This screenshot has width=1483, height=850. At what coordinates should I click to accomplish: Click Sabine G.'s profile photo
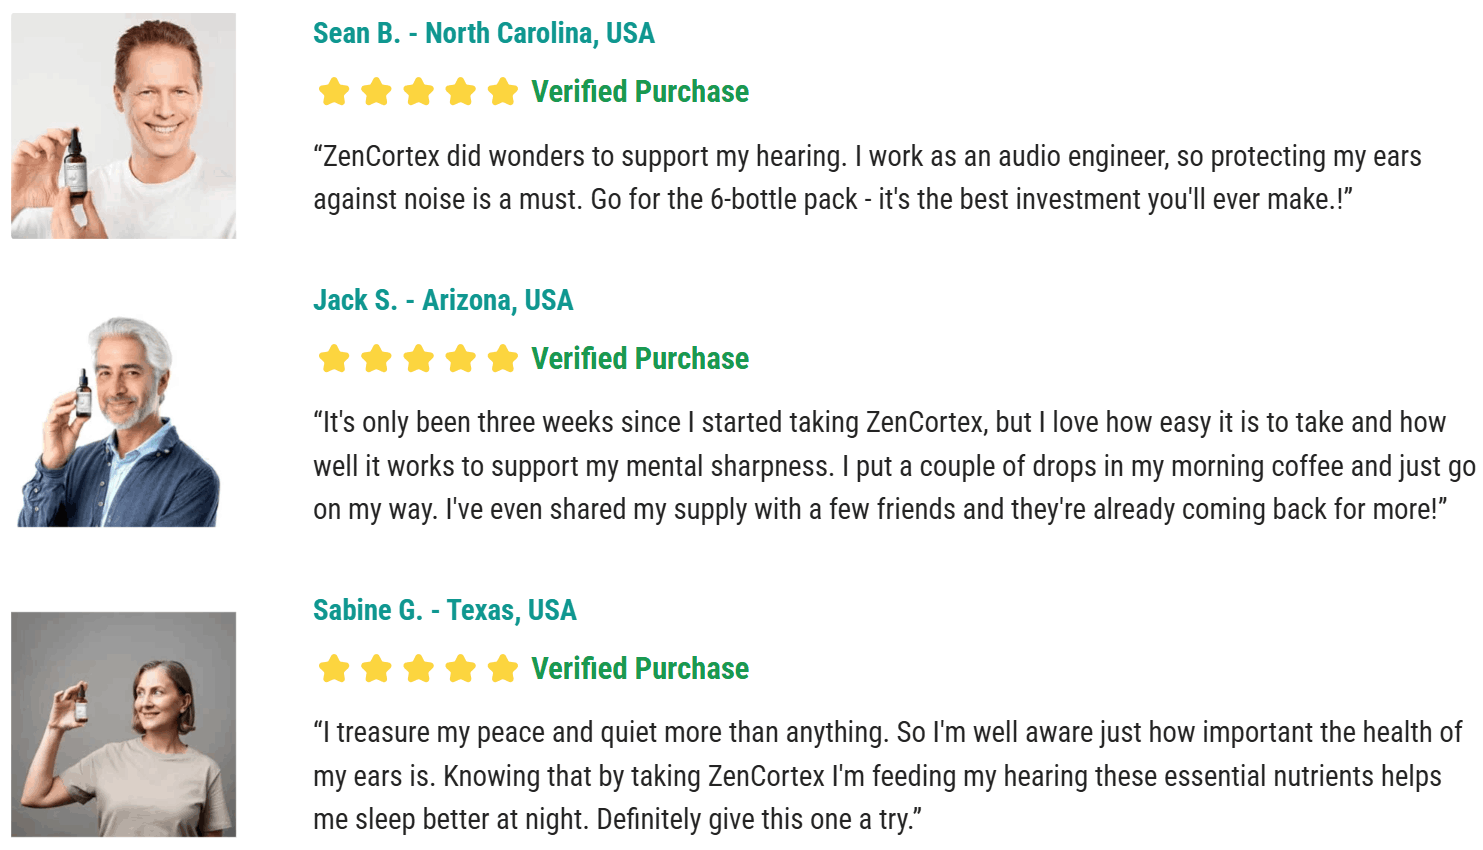pos(124,724)
